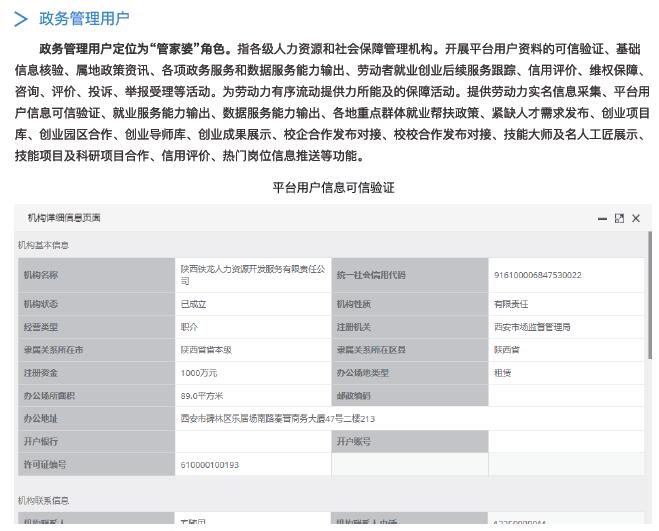Click the 机构联系信息 section header

click(43, 500)
